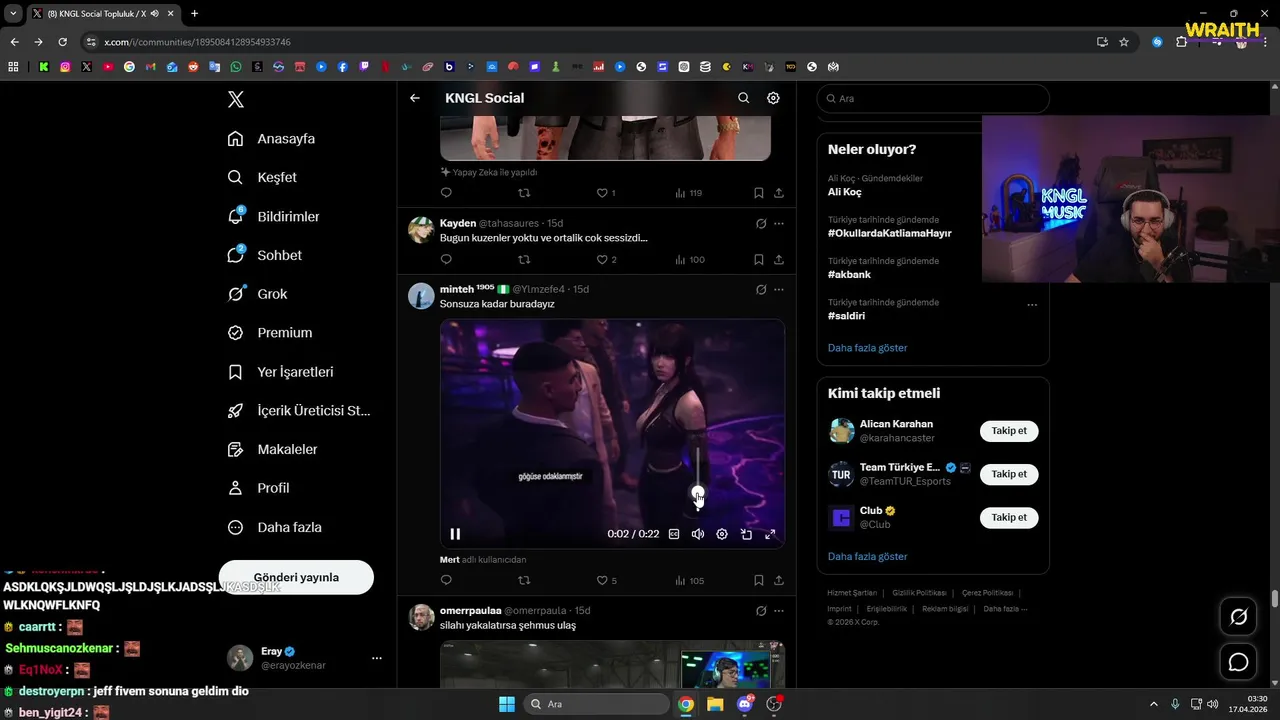Ask Grok about Kayden's post
1280x720 pixels.
click(x=761, y=223)
